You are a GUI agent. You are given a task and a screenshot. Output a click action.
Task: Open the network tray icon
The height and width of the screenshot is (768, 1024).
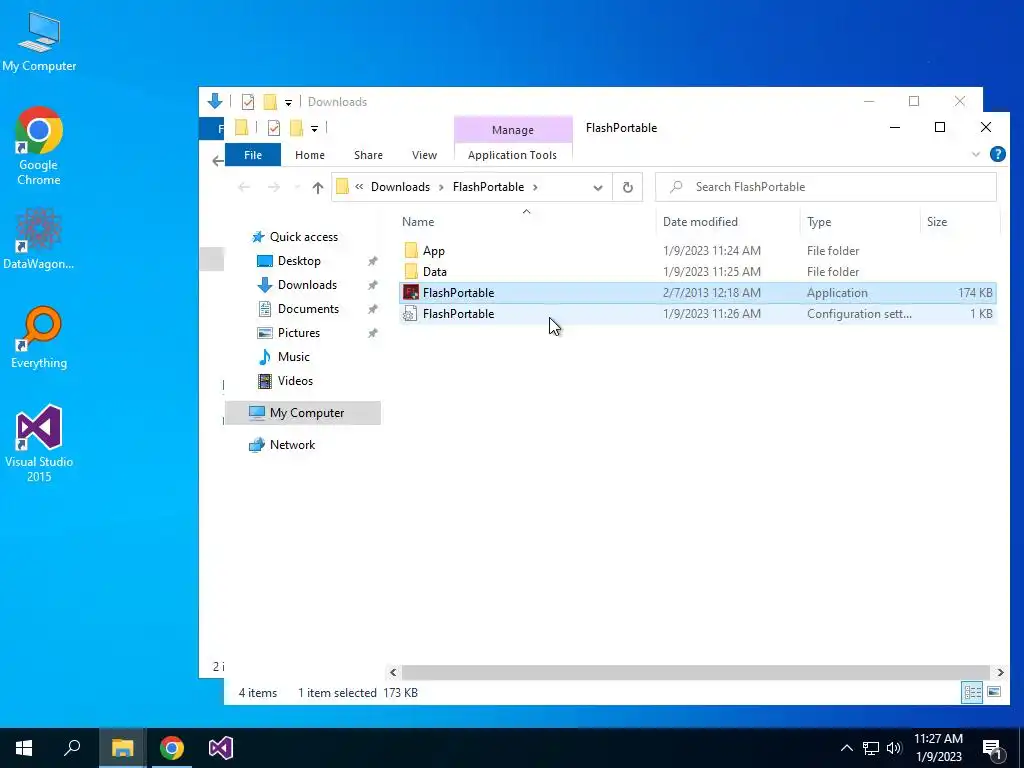871,748
